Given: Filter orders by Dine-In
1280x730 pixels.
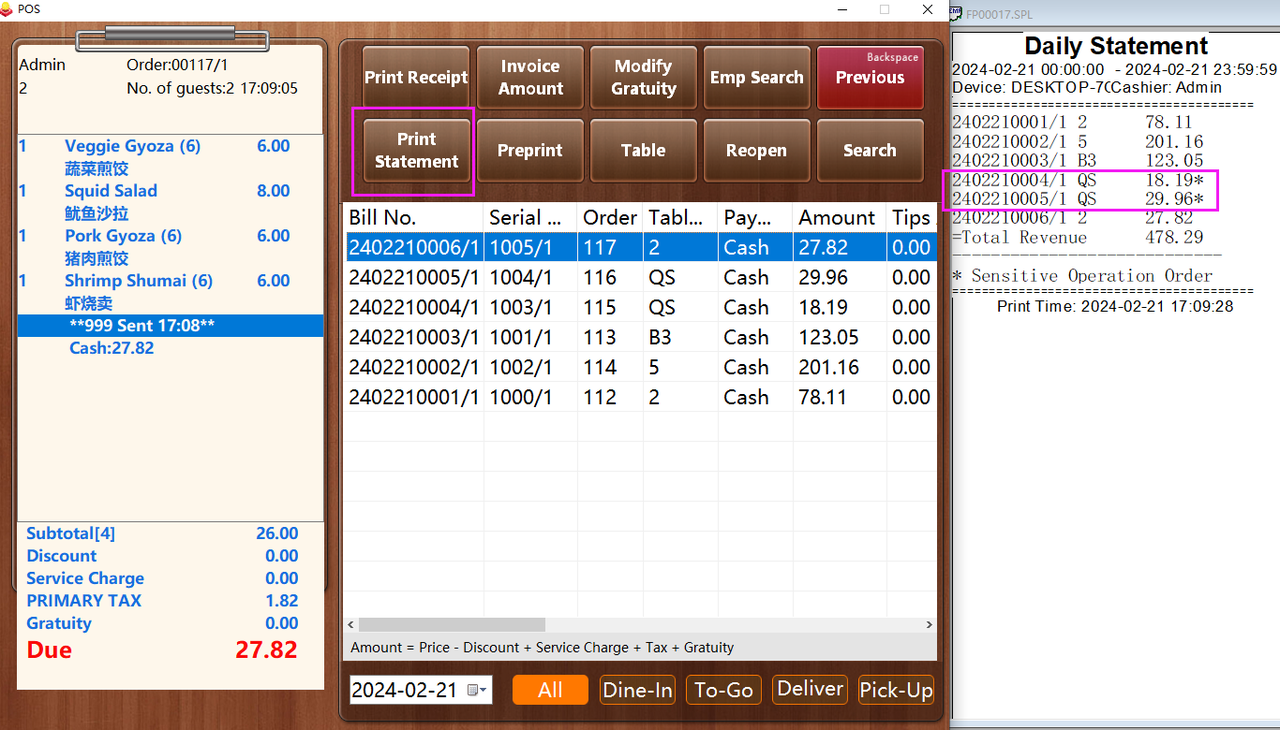Looking at the screenshot, I should pos(637,690).
